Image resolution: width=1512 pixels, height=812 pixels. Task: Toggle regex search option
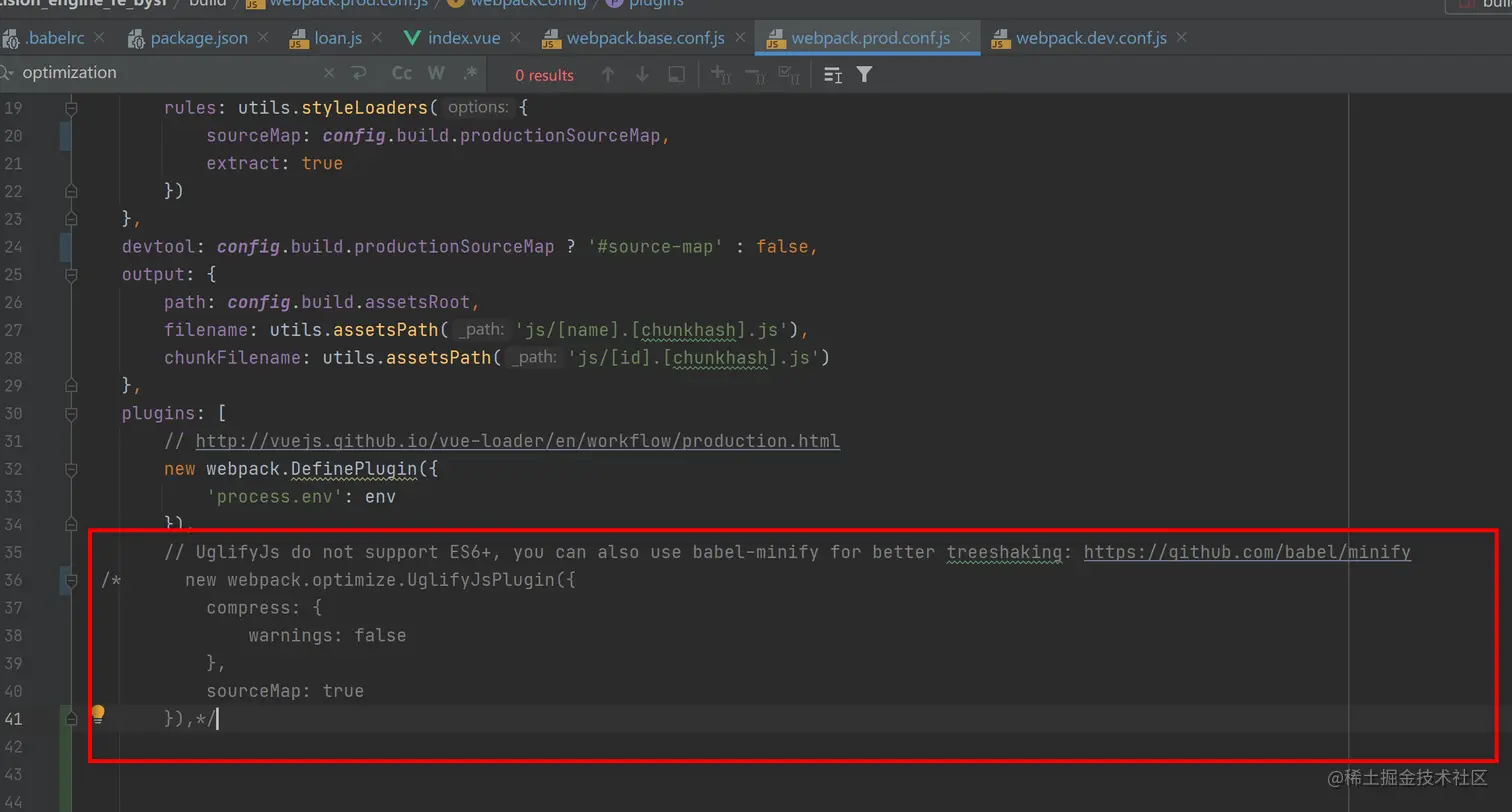(470, 73)
